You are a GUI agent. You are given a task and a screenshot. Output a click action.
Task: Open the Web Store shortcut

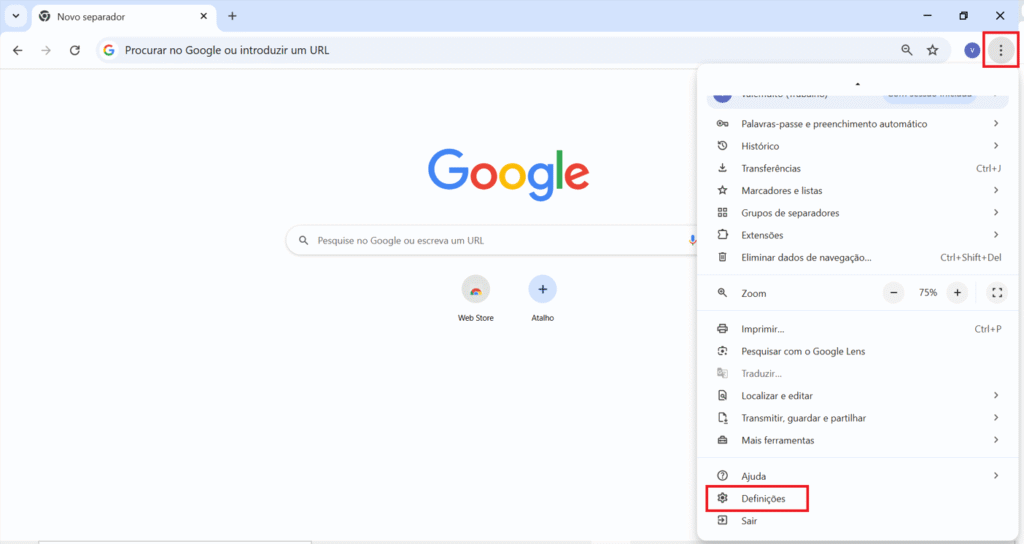[x=475, y=298]
